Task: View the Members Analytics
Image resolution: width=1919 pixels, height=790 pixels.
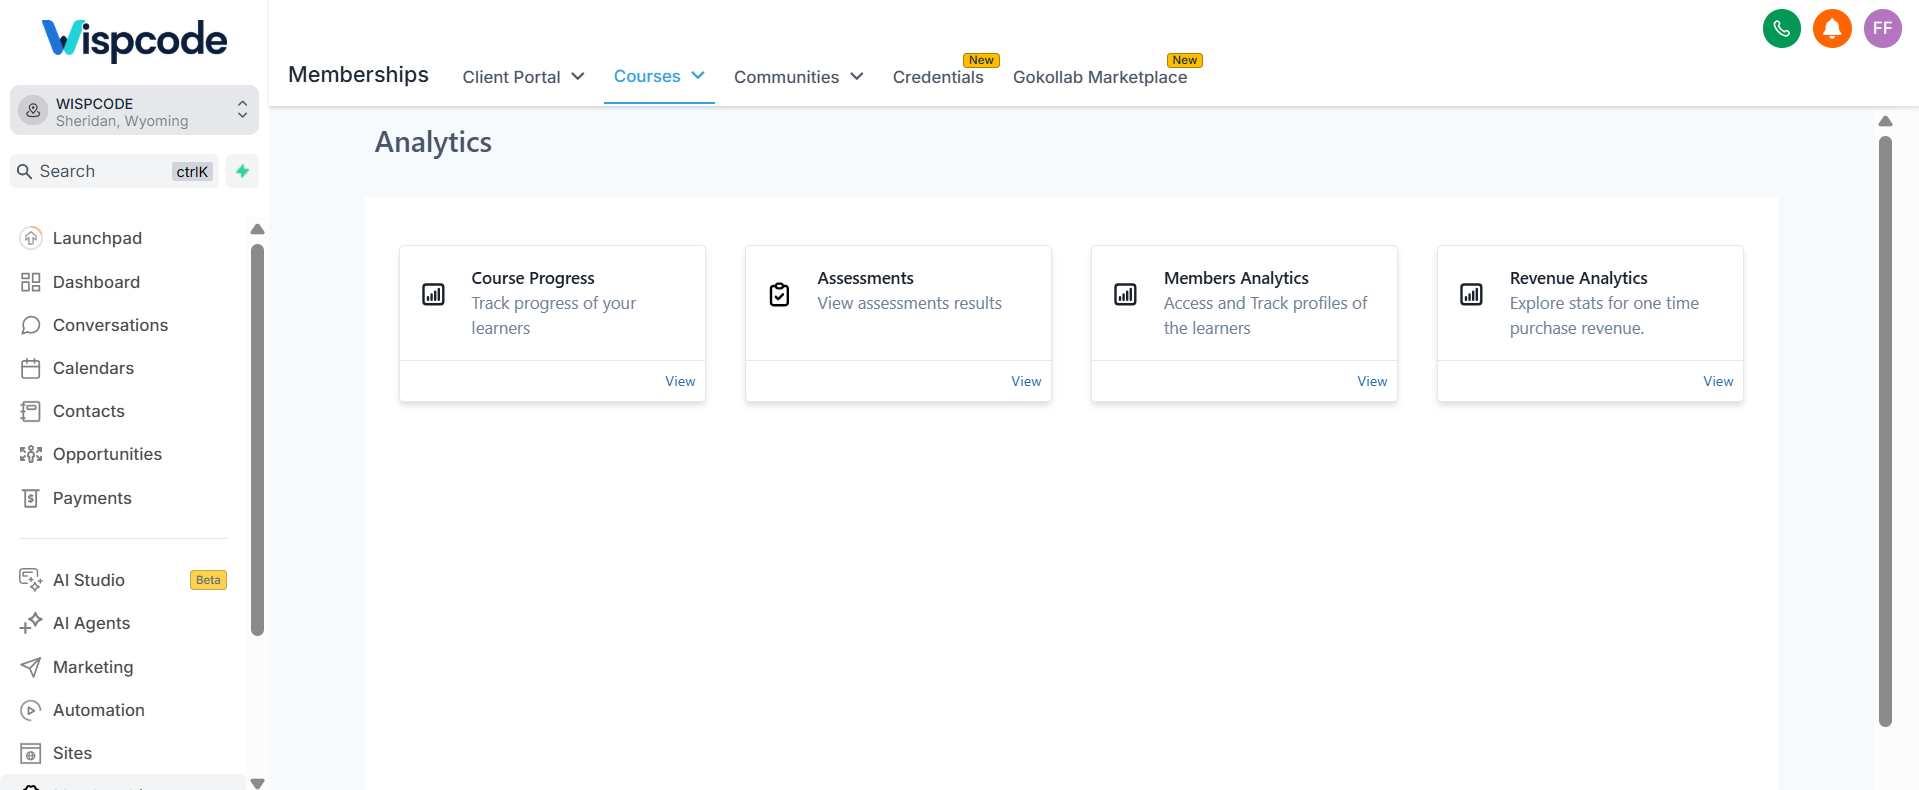Action: 1372,381
